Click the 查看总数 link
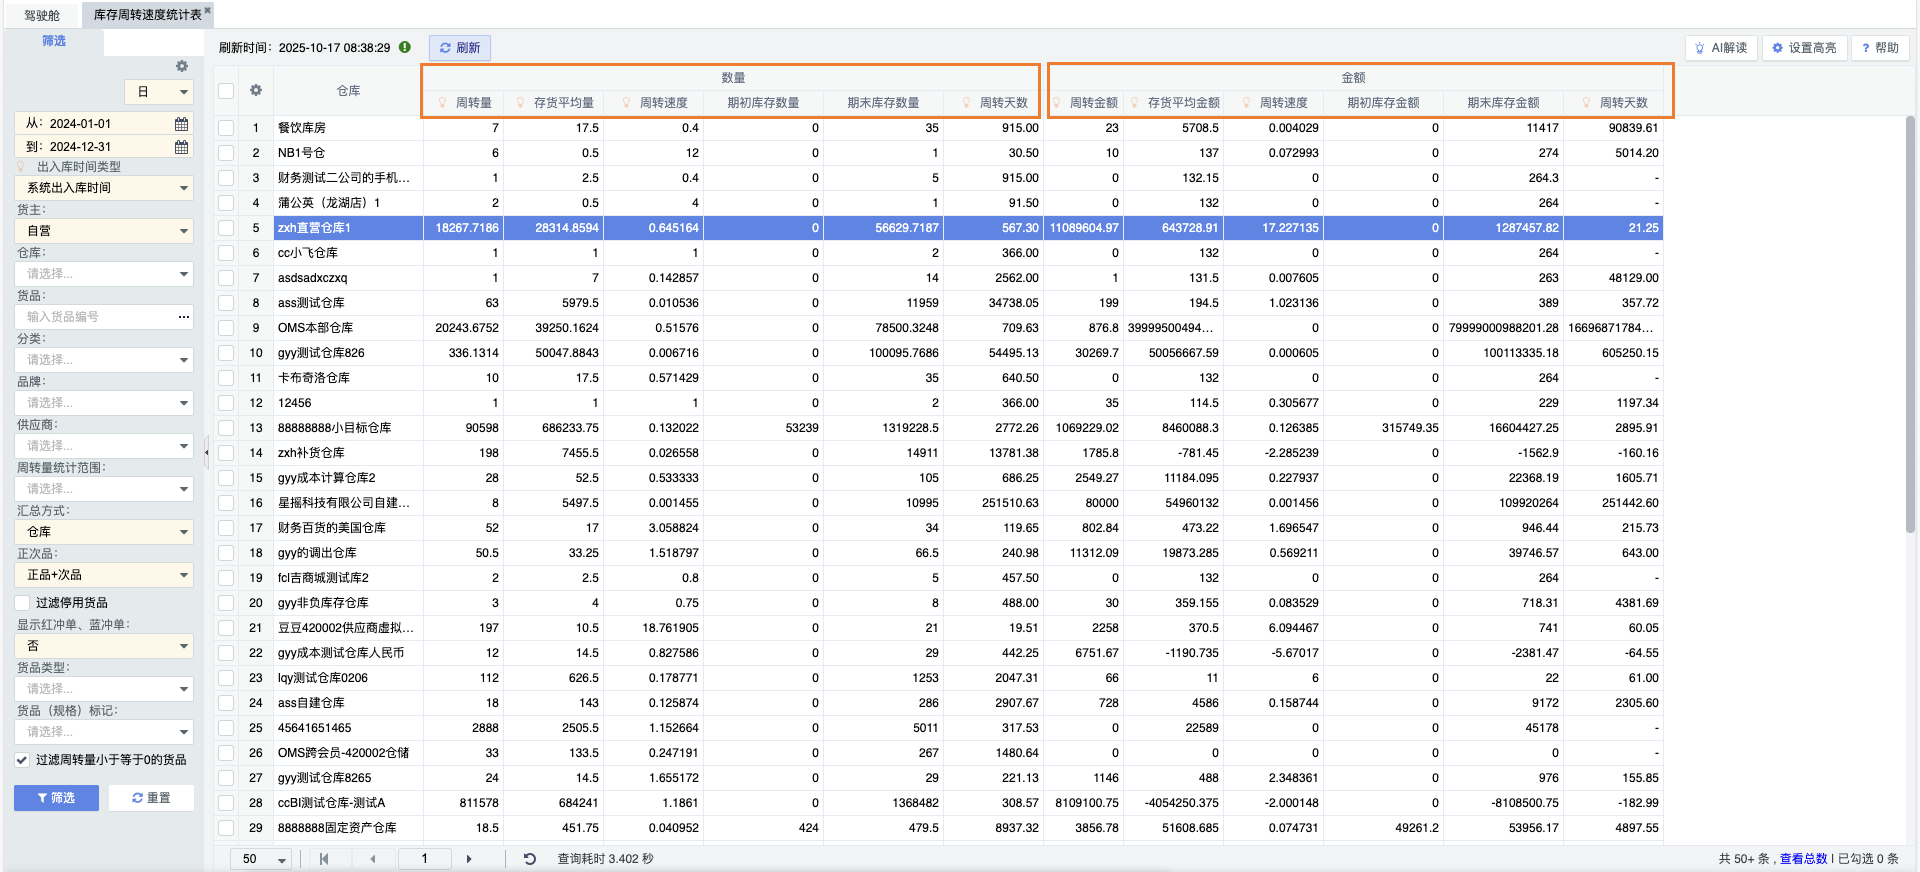The image size is (1920, 872). tap(1803, 859)
